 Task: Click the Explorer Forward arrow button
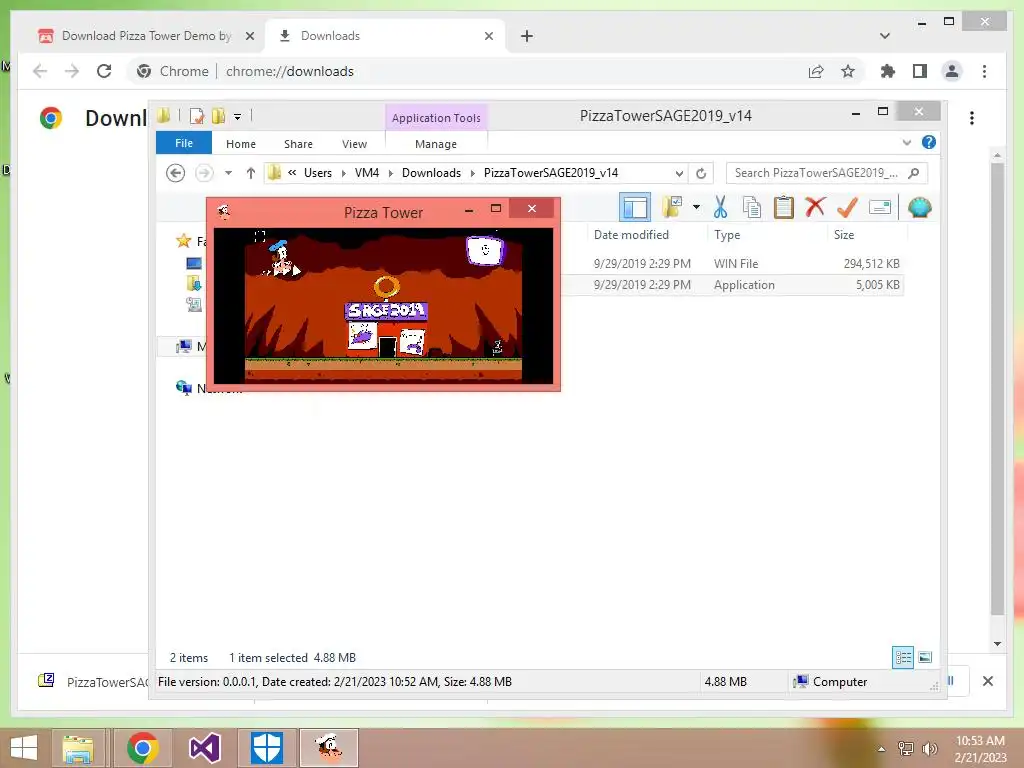204,173
